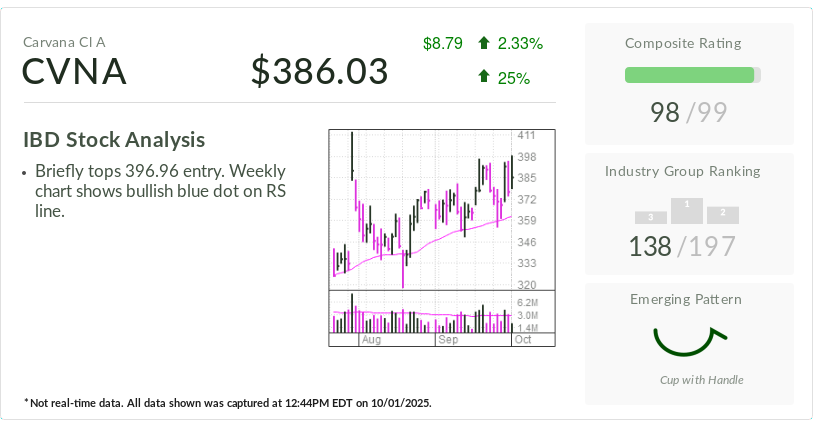Image resolution: width=816 pixels, height=430 pixels.
Task: Click the 98/99 composite score
Action: [x=689, y=113]
